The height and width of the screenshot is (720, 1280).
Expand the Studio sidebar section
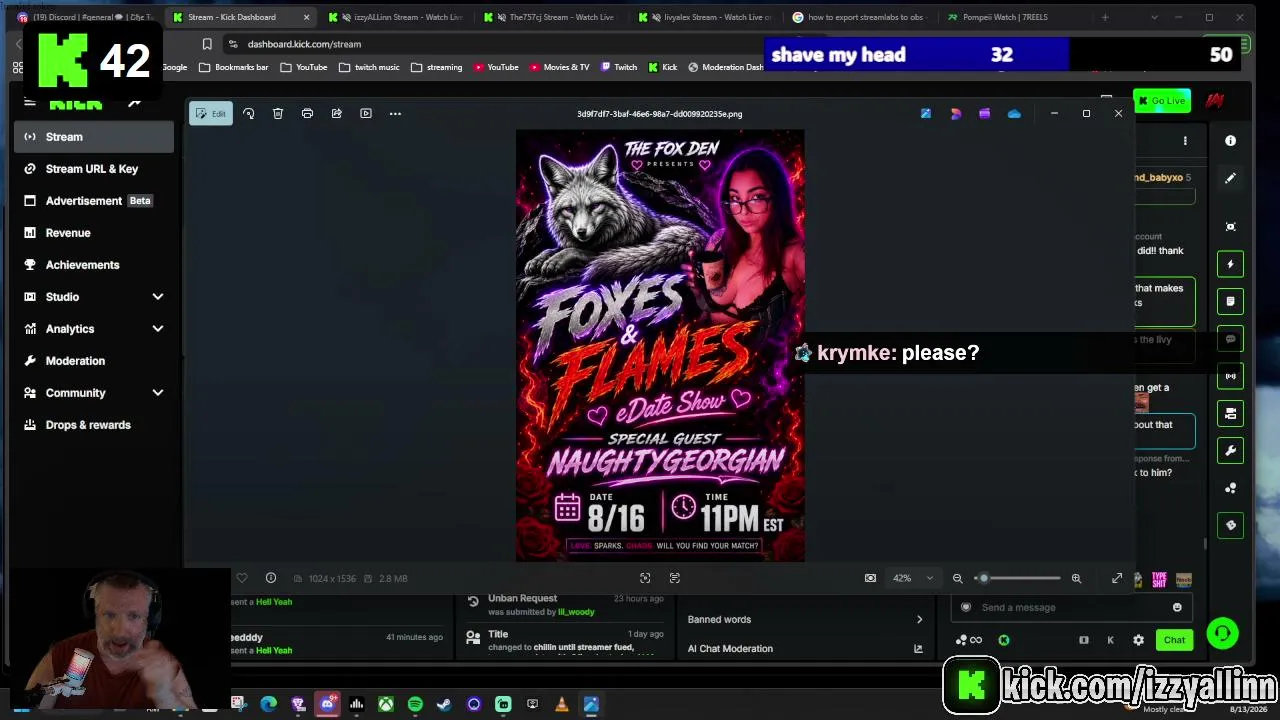pyautogui.click(x=94, y=297)
